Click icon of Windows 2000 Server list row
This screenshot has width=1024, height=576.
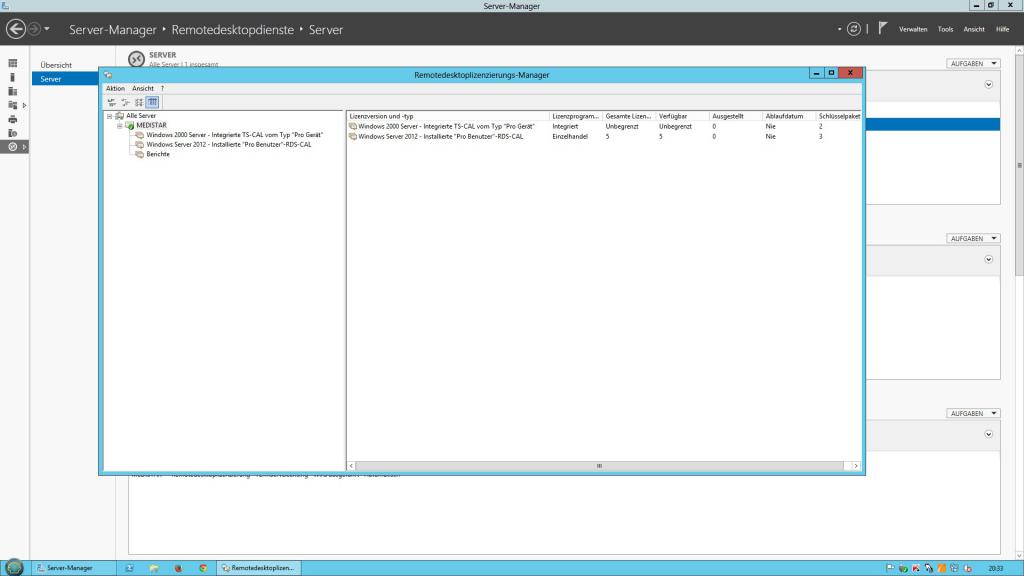pos(353,126)
